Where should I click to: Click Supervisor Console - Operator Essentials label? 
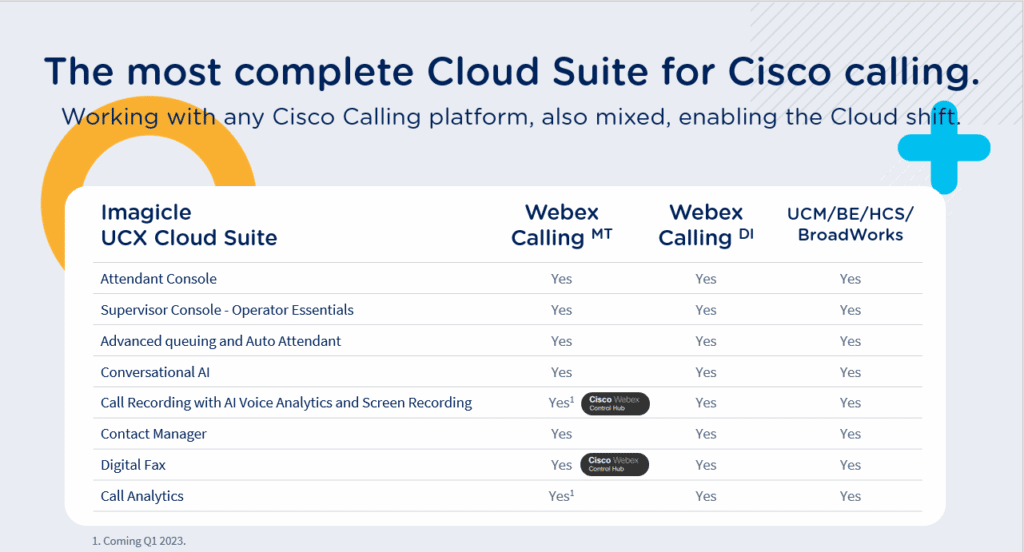[x=227, y=310]
